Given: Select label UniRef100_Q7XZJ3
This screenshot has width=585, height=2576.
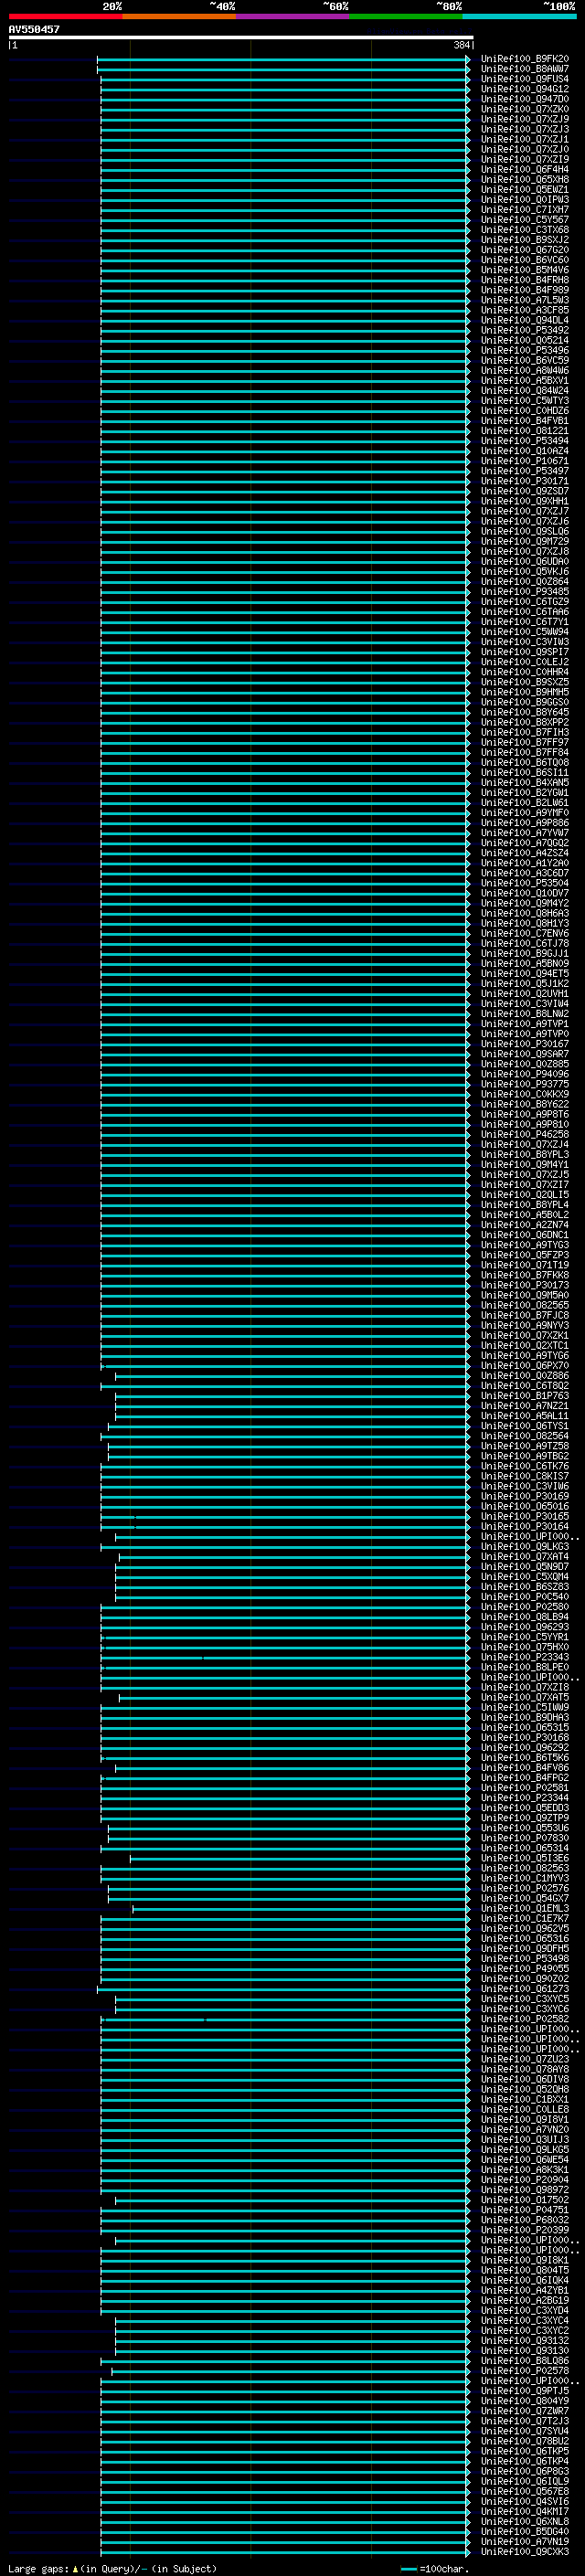Looking at the screenshot, I should click(524, 129).
